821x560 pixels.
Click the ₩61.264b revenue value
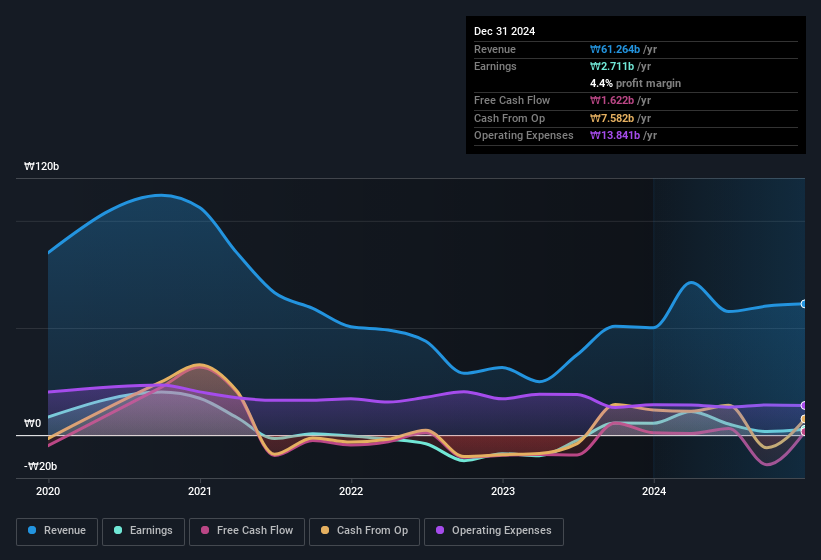coord(615,49)
